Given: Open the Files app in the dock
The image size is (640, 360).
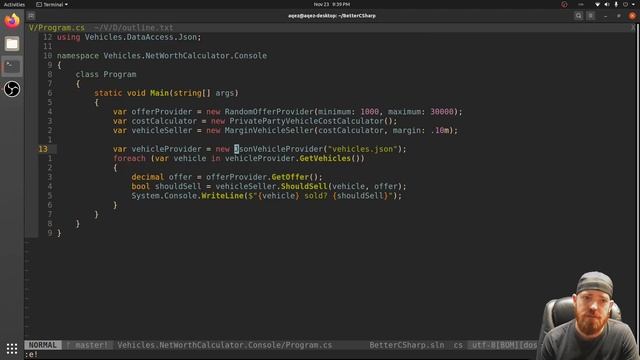Looking at the screenshot, I should tap(12, 44).
